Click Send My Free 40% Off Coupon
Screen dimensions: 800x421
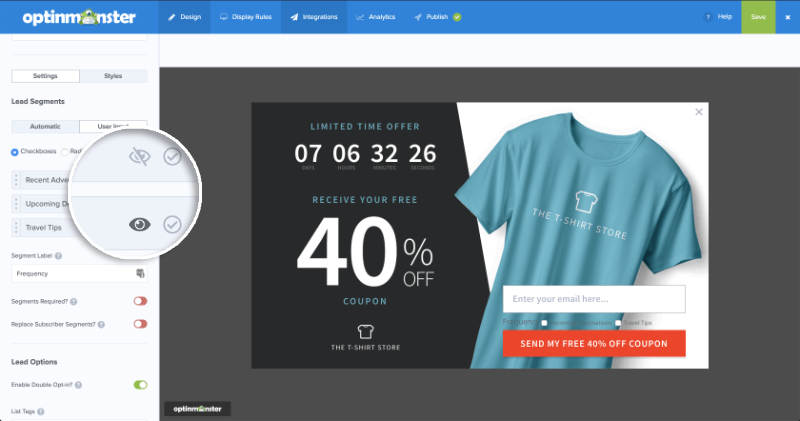[594, 343]
